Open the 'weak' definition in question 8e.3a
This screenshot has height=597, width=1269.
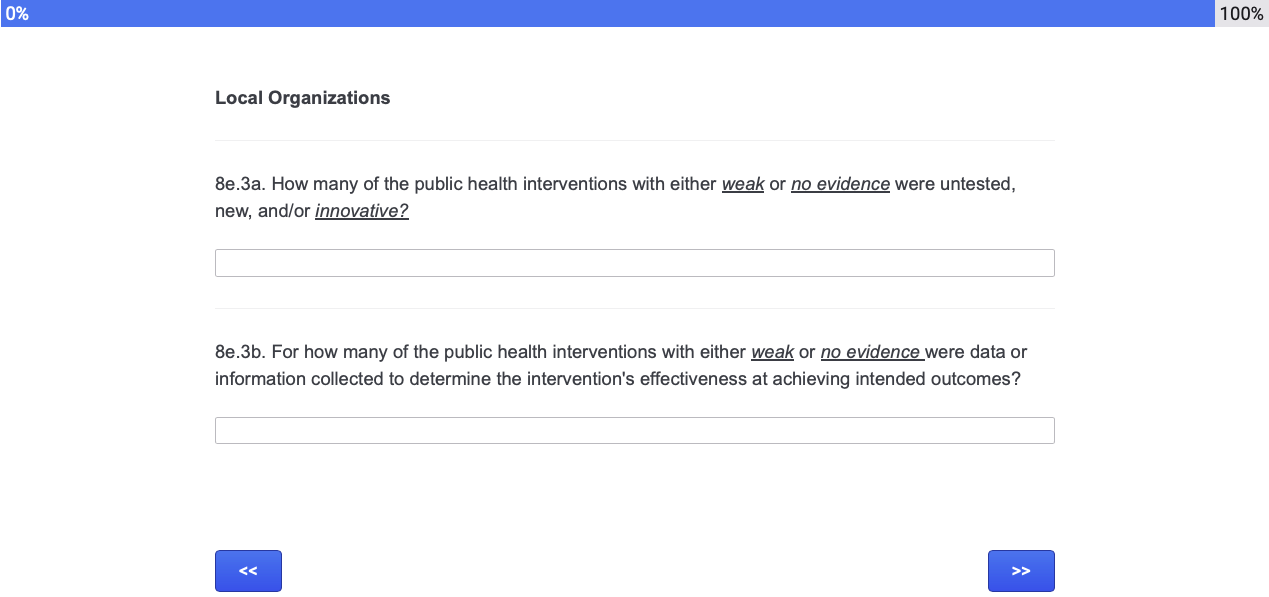coord(743,184)
